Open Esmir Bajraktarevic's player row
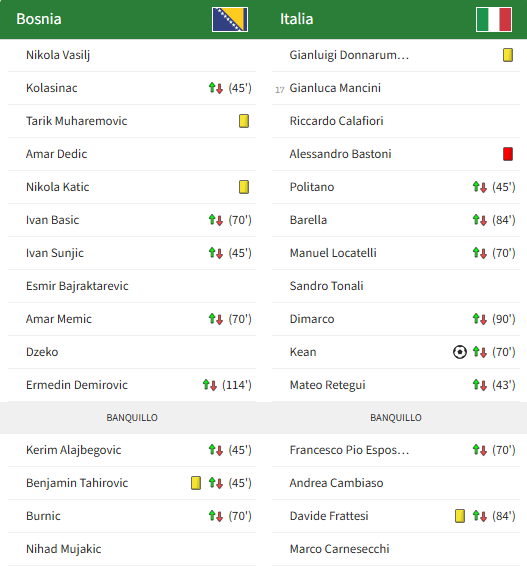The height and width of the screenshot is (572, 527). [x=132, y=286]
